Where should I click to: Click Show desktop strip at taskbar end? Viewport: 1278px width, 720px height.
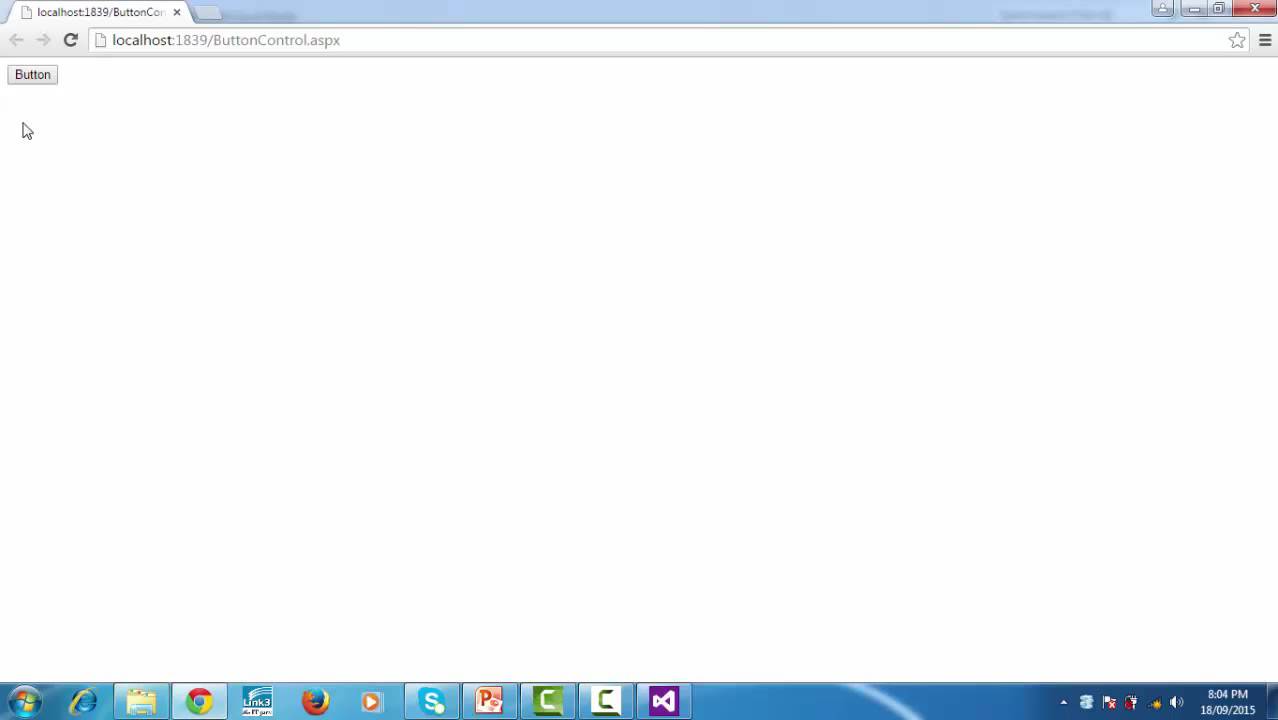1271,702
